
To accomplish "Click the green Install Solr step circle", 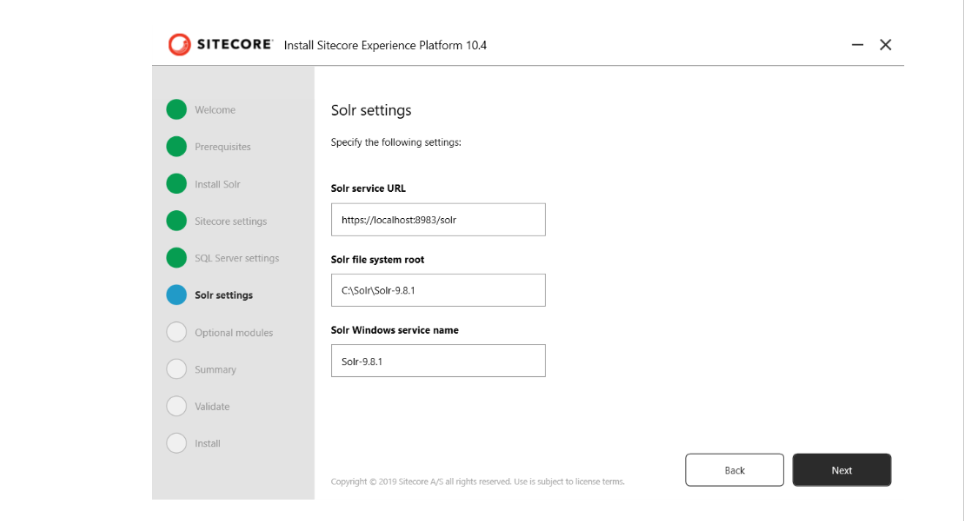I will point(176,183).
